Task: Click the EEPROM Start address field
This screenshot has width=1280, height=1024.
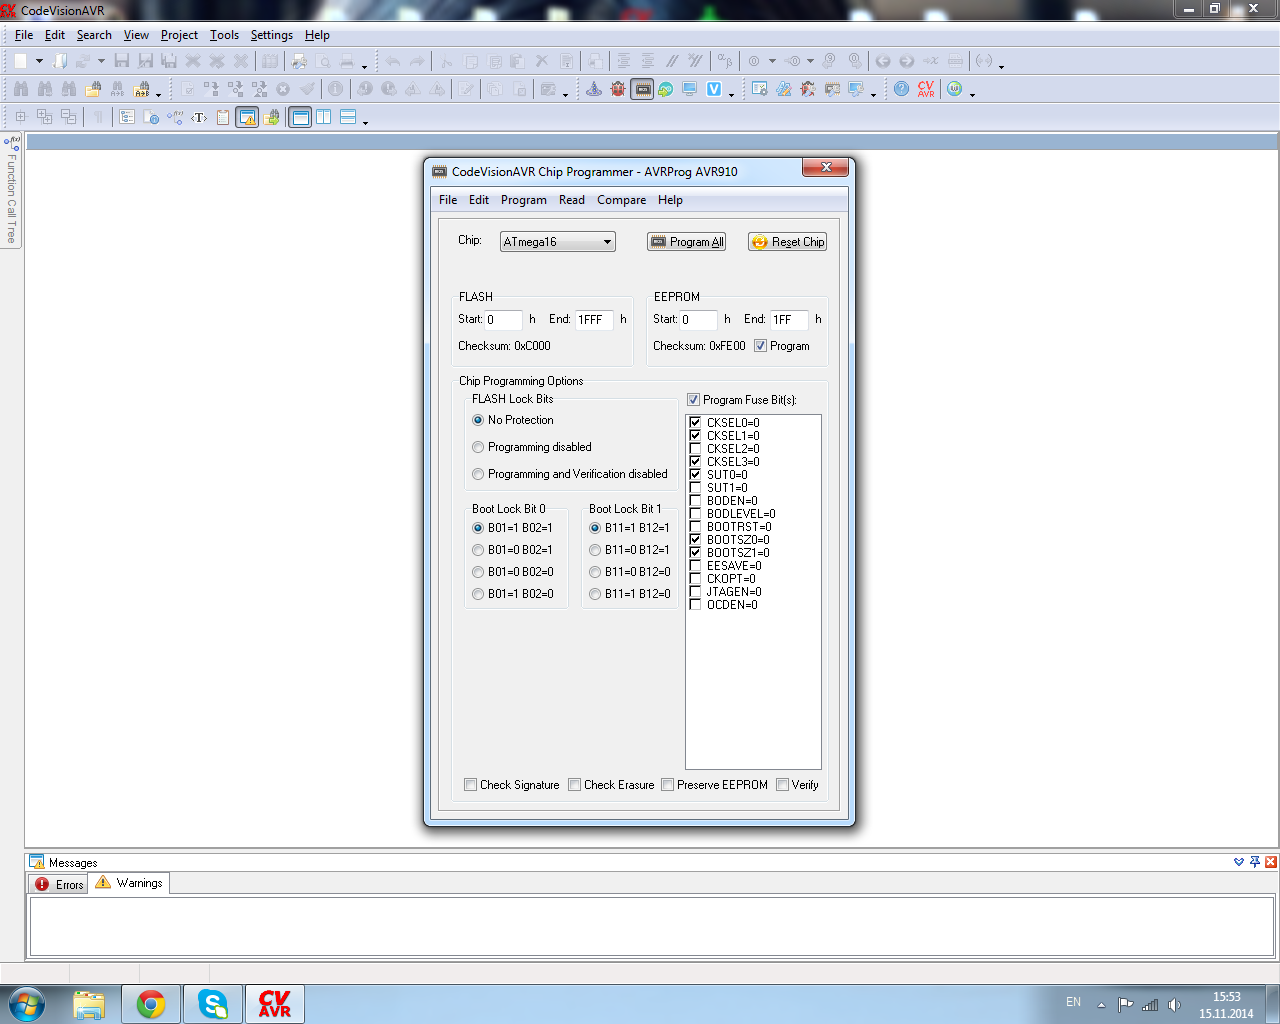Action: click(x=698, y=320)
